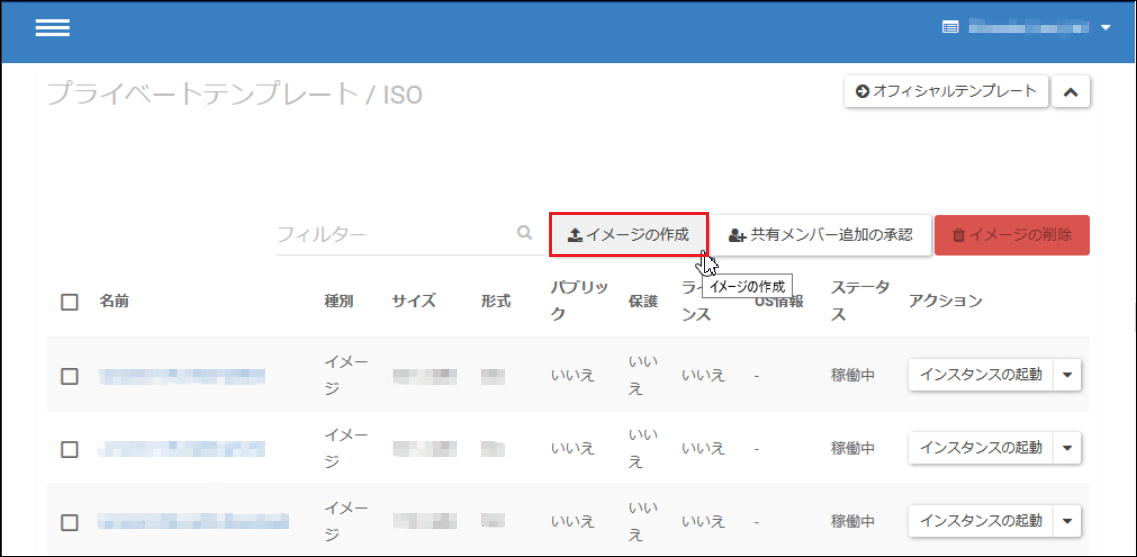Click 稼働中 status in second row

pyautogui.click(x=853, y=449)
